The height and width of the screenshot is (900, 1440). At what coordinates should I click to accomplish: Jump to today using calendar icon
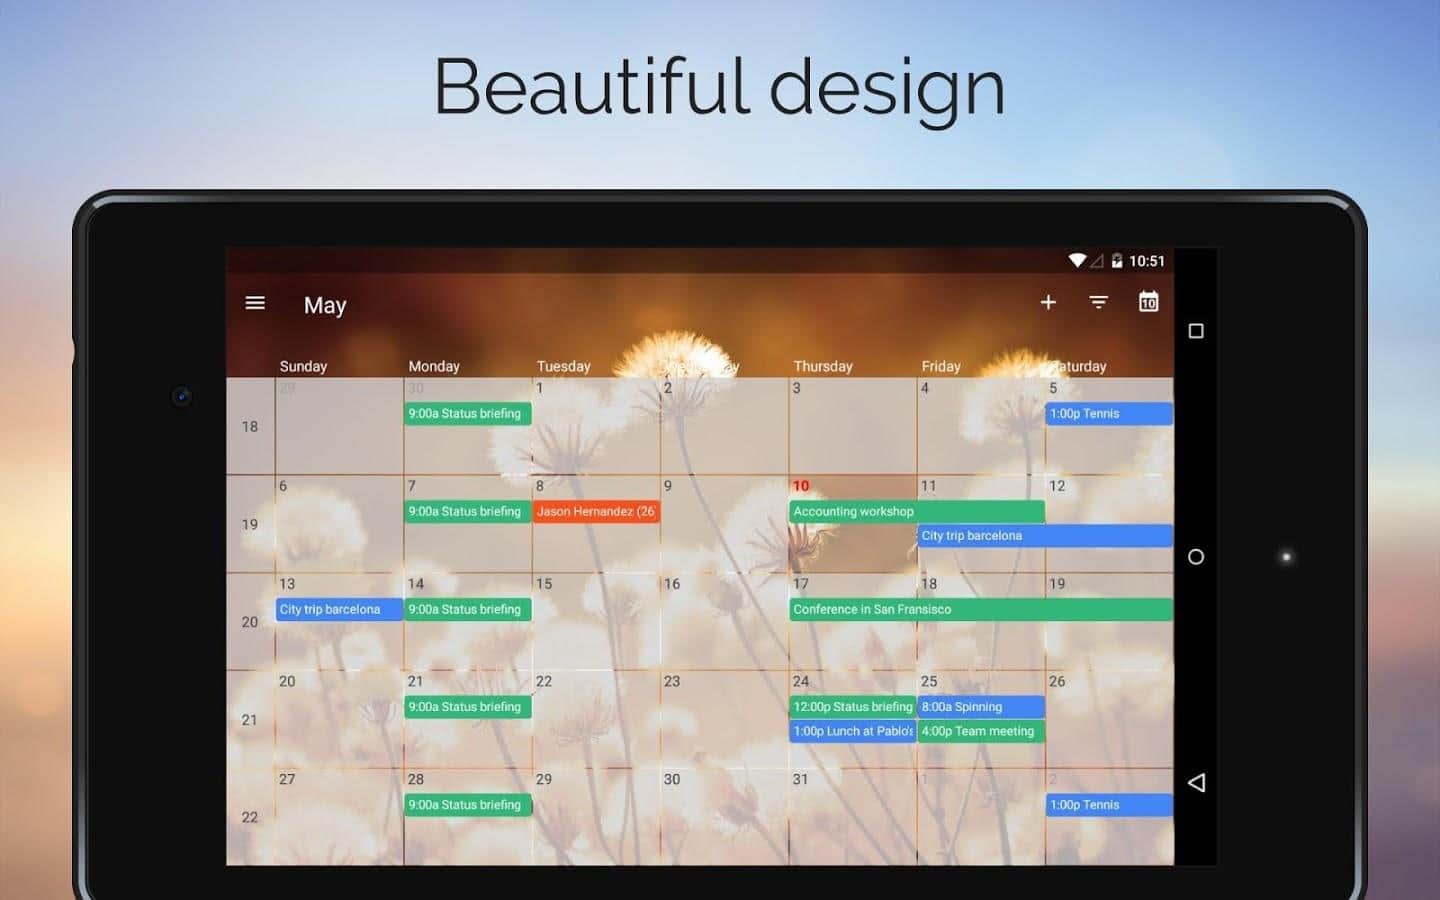[x=1148, y=302]
